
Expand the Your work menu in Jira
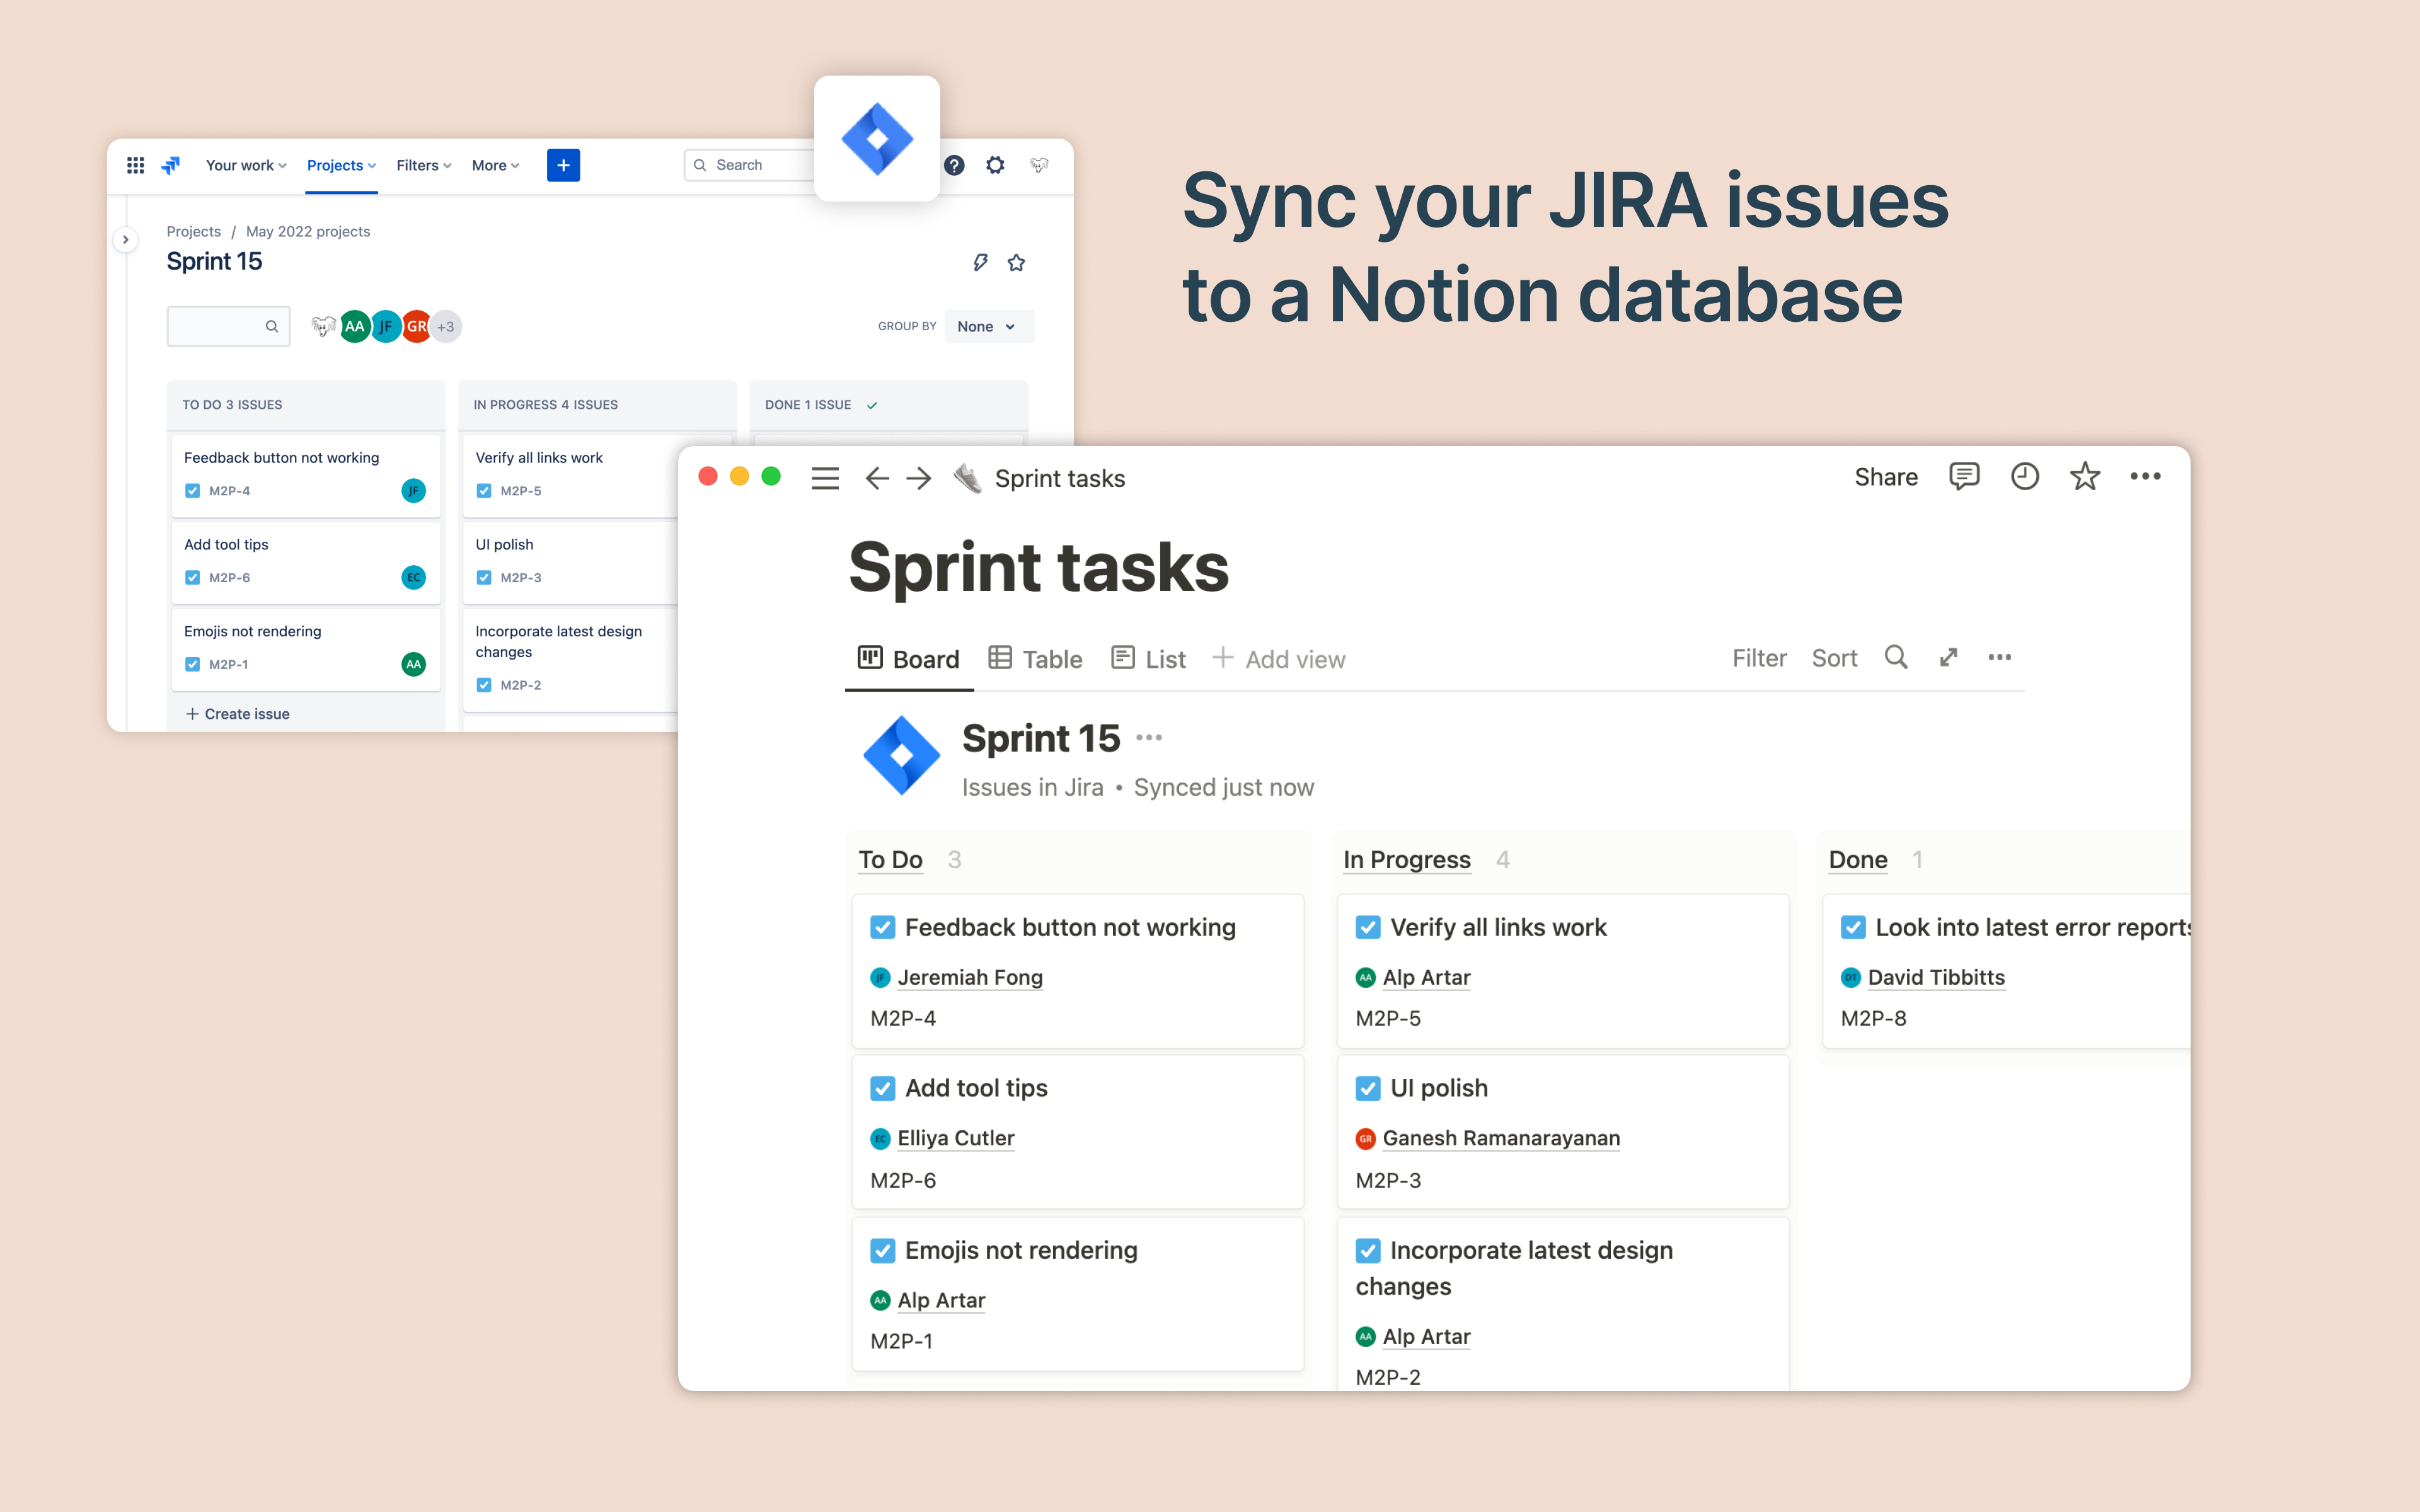click(246, 165)
